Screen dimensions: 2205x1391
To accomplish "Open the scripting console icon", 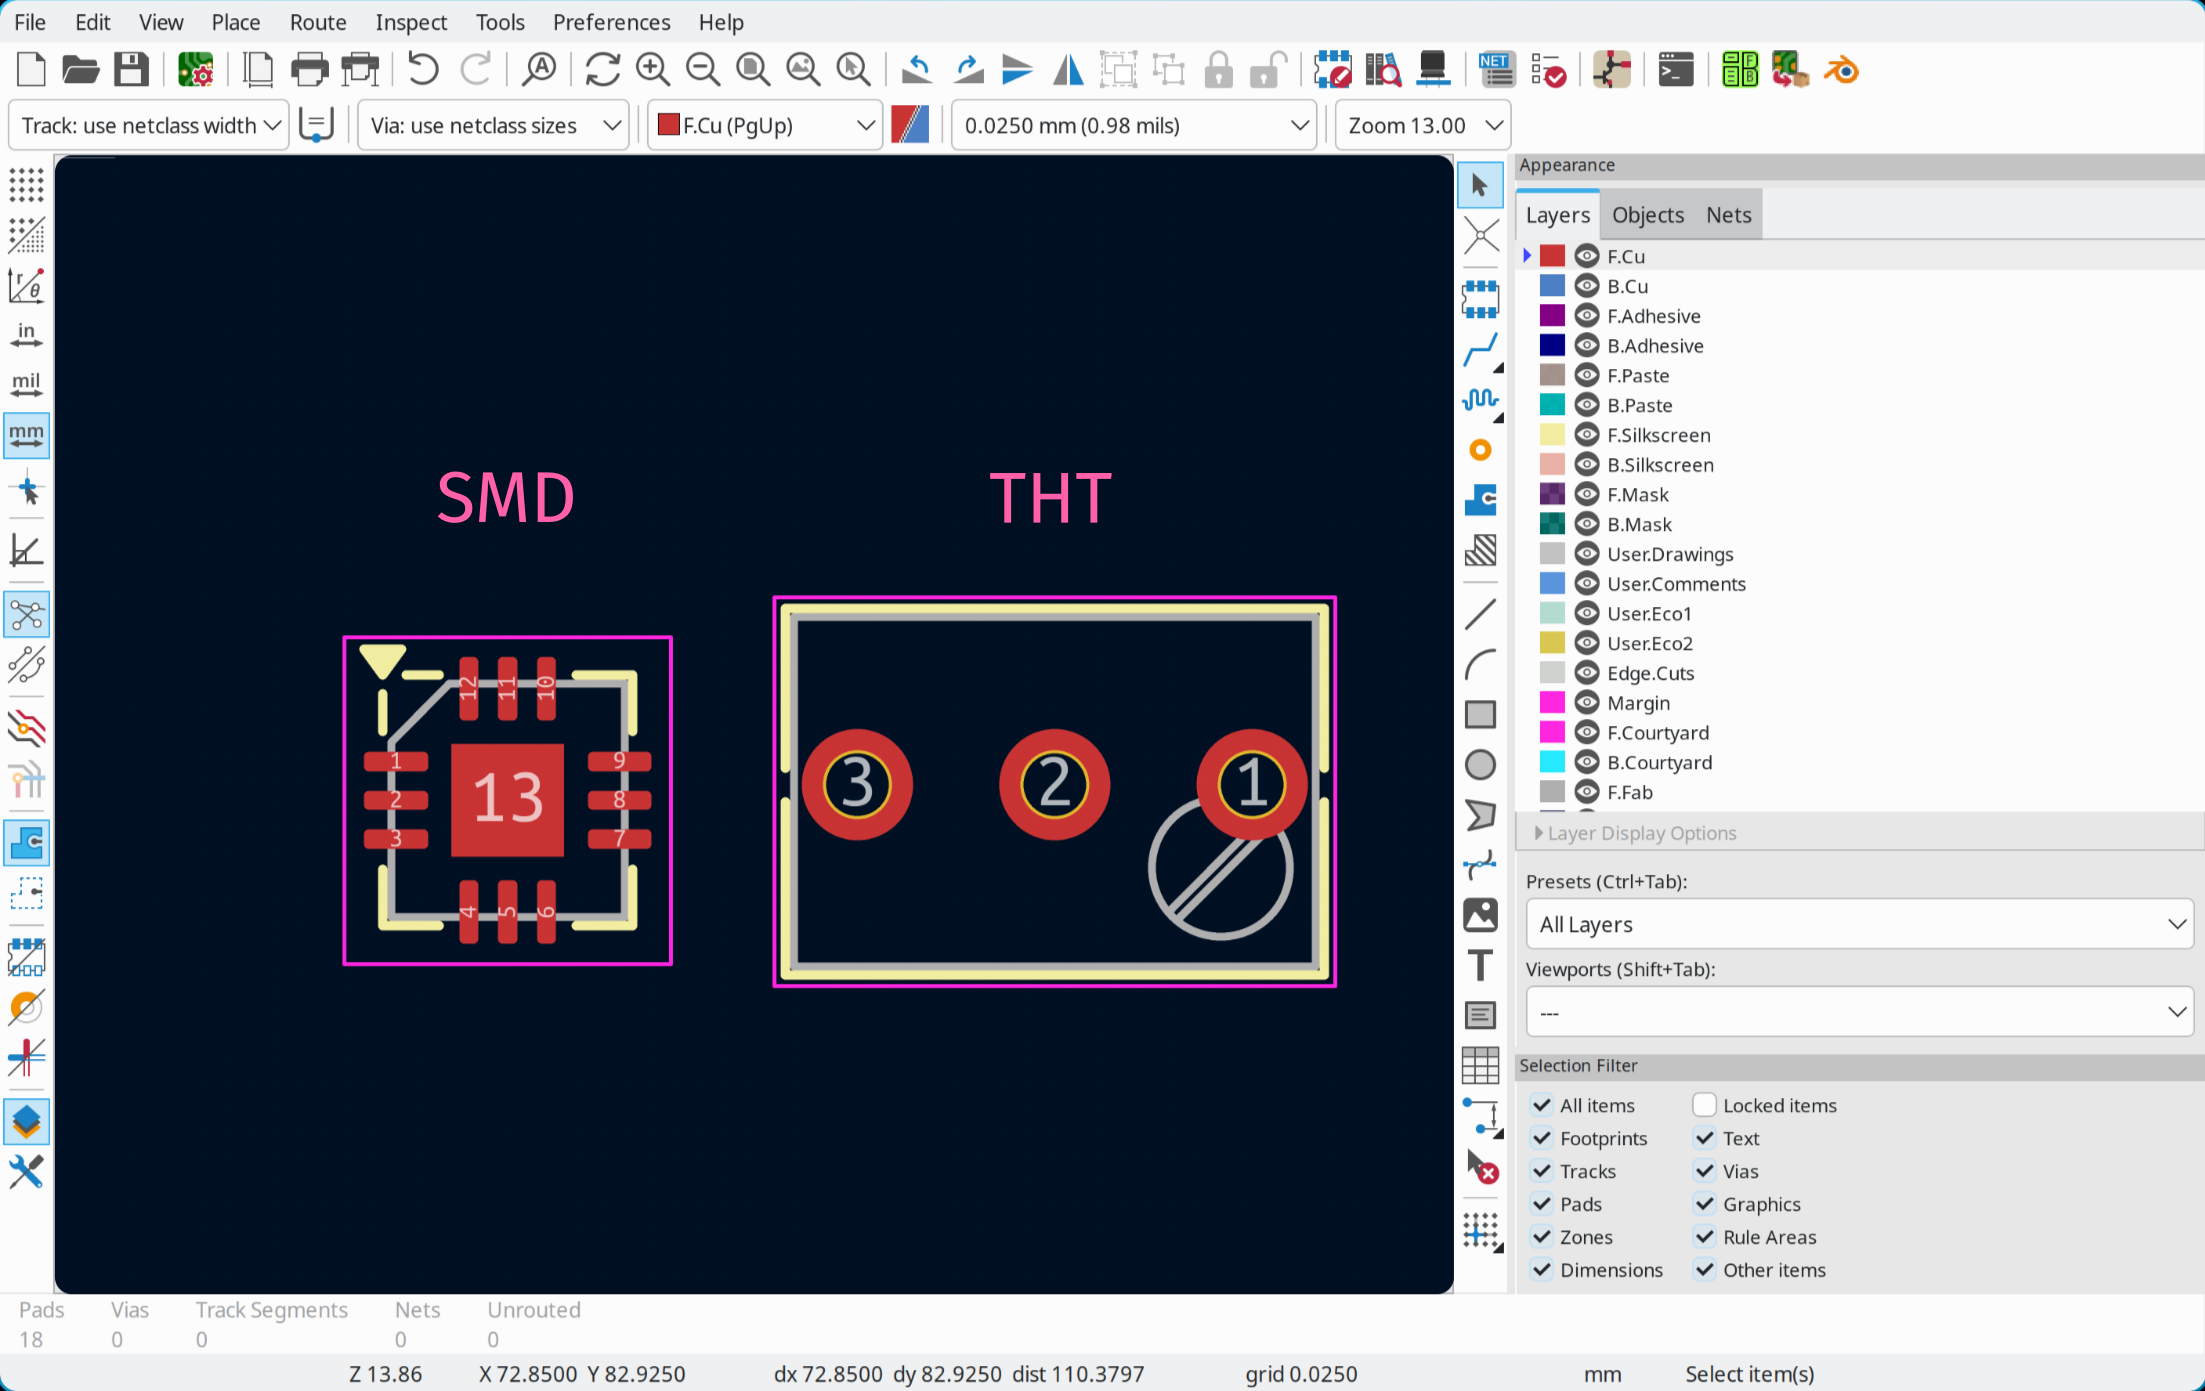I will (x=1675, y=70).
